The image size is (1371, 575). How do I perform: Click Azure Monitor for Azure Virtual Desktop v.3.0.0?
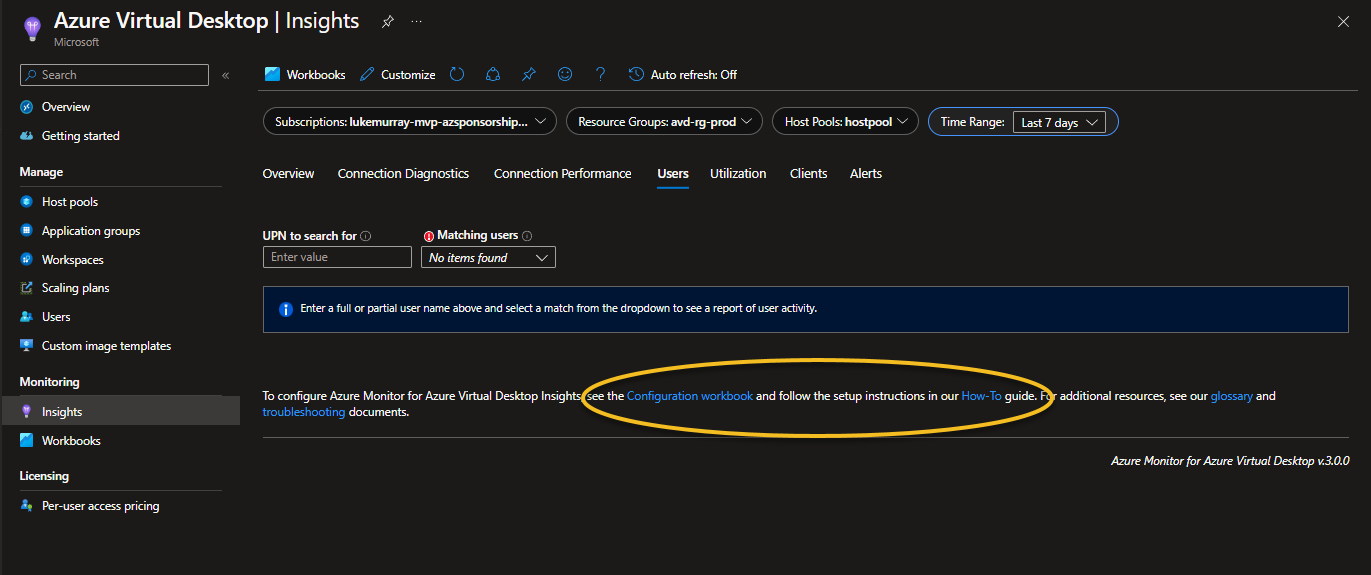[1230, 461]
